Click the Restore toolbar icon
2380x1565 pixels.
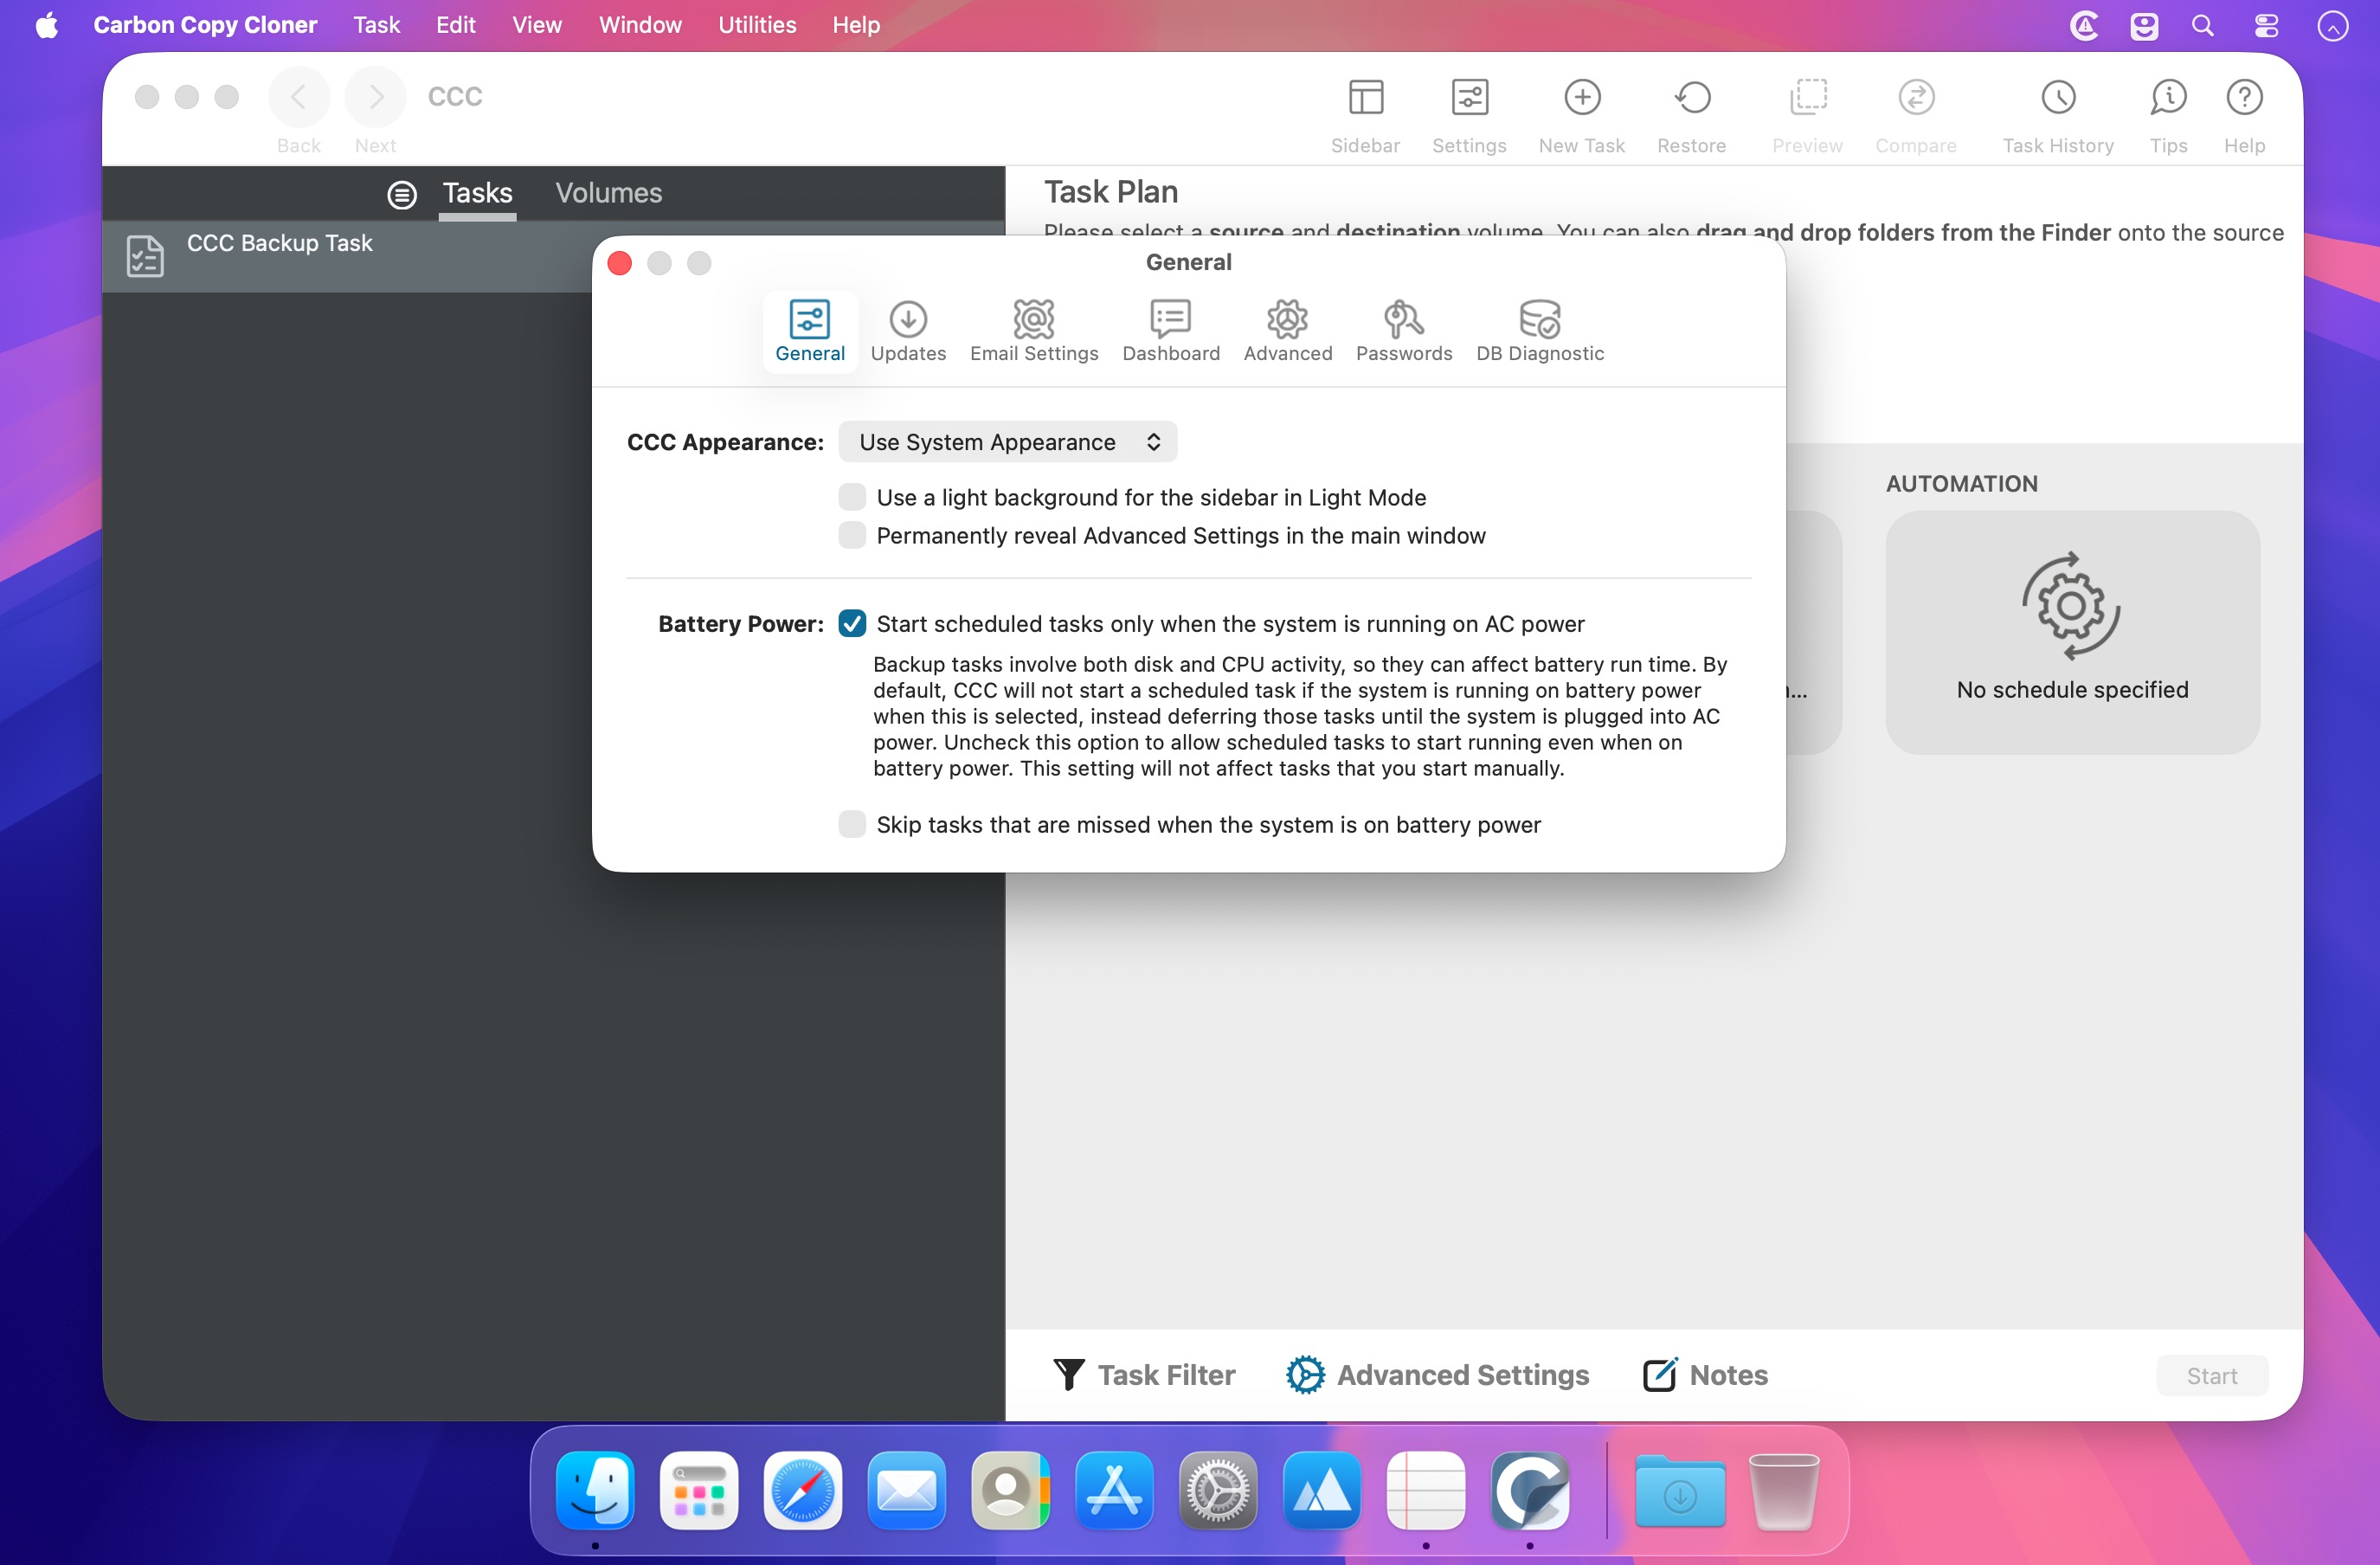click(x=1692, y=98)
